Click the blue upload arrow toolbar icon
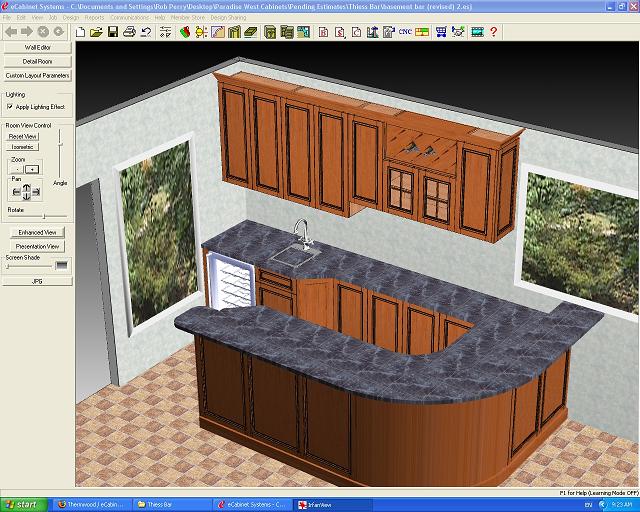The image size is (640, 512). (372, 32)
